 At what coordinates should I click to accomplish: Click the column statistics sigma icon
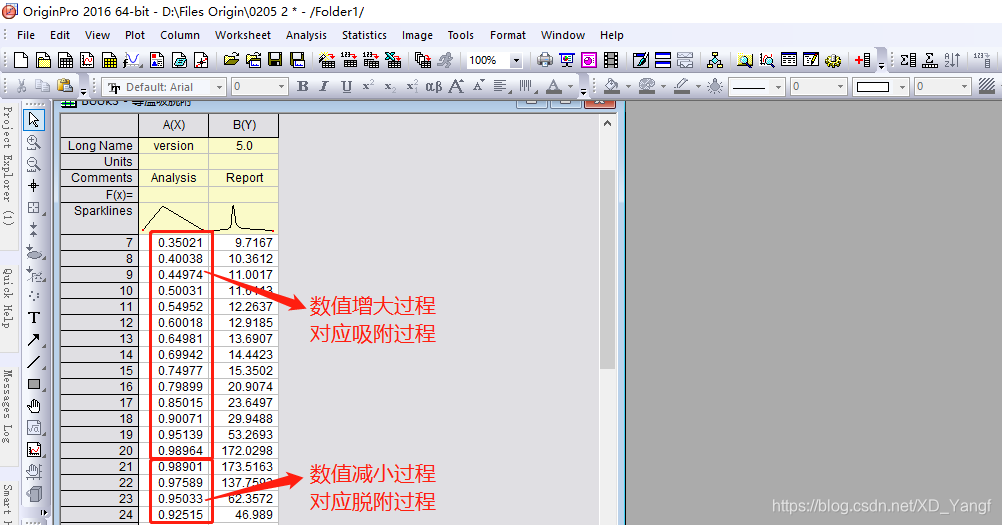pyautogui.click(x=908, y=60)
